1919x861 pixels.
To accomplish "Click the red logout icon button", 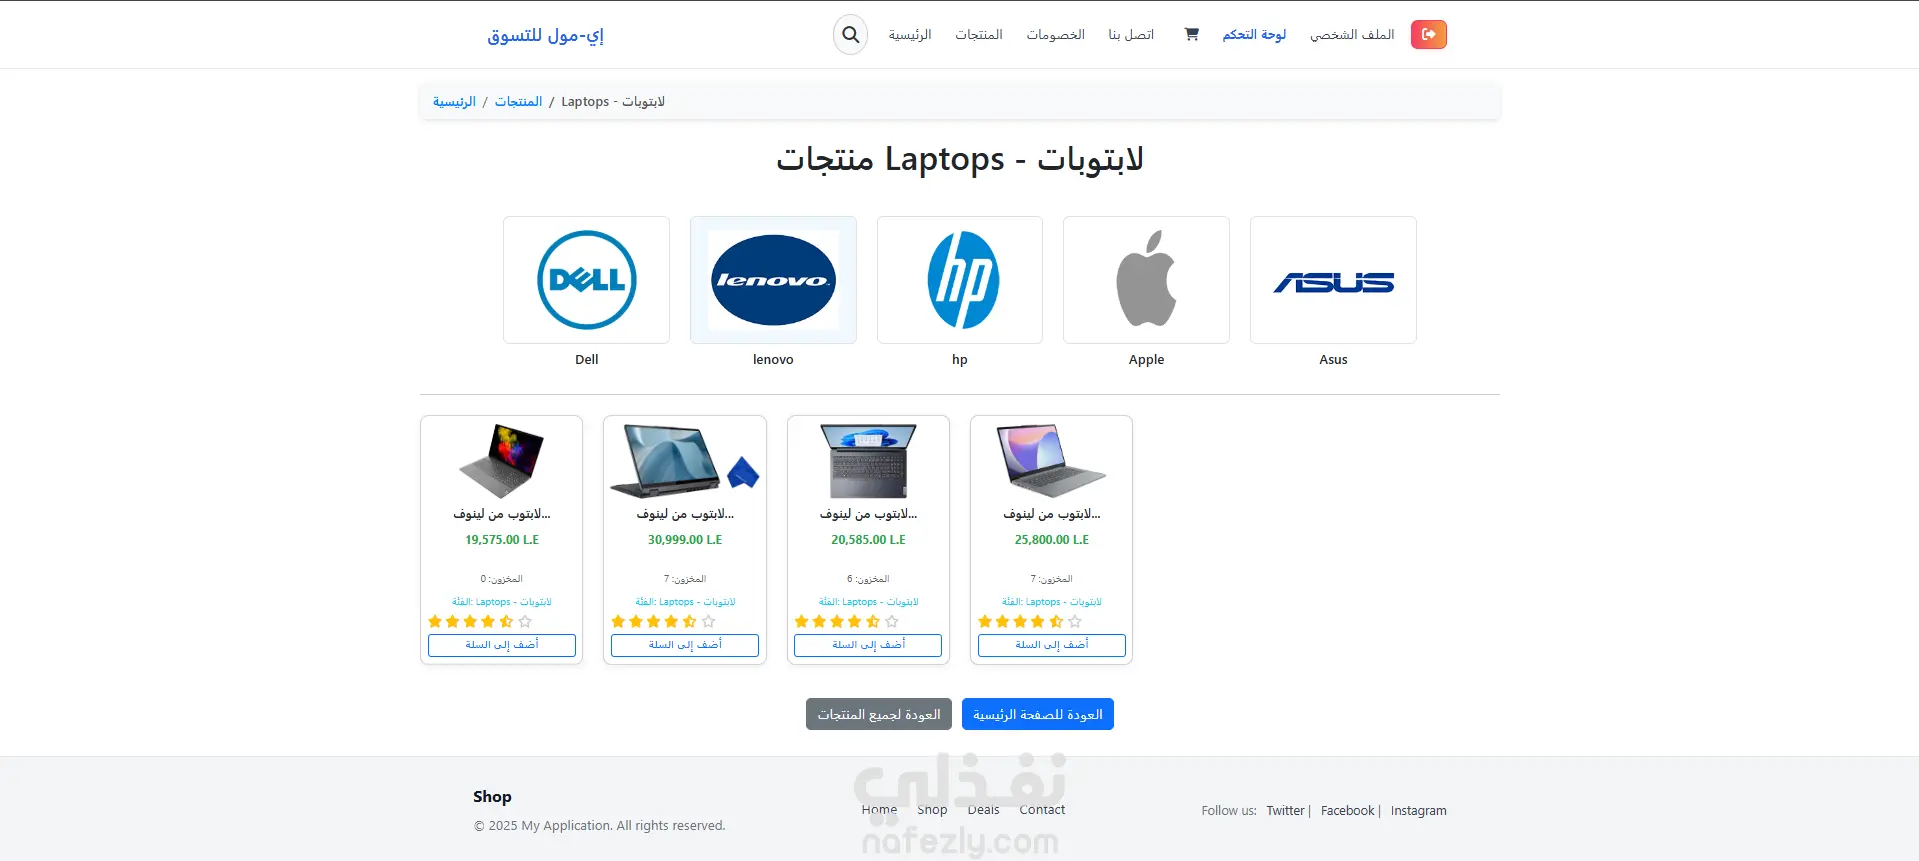I will point(1428,34).
